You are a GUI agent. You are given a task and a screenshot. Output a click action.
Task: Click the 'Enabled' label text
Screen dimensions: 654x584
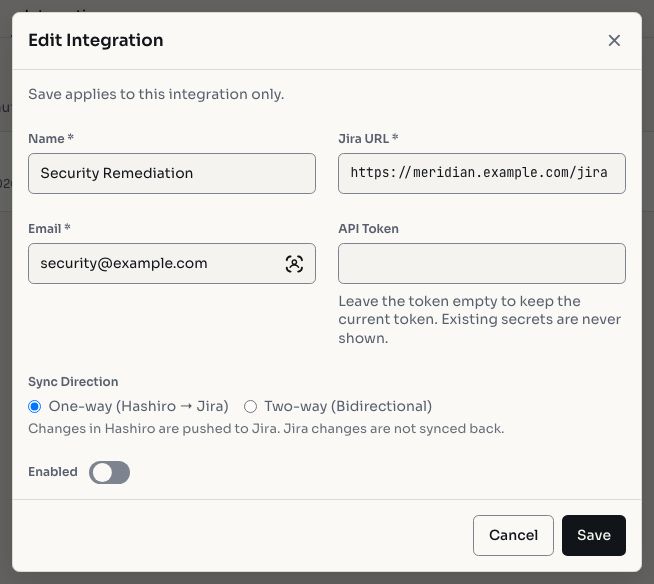53,472
